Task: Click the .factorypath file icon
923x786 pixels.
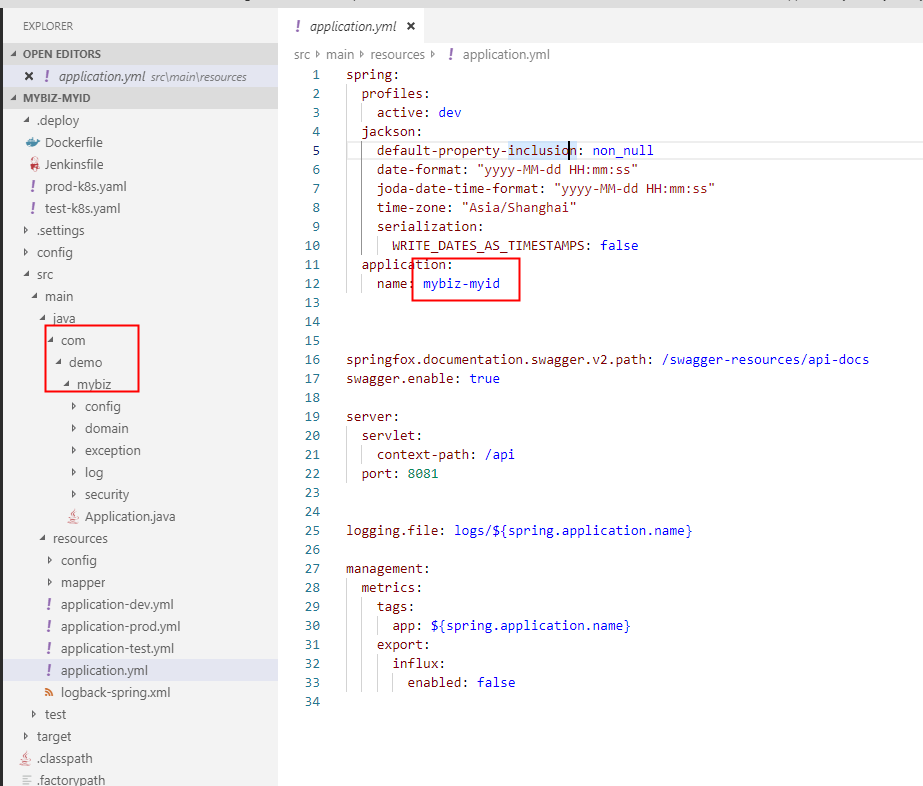Action: pos(26,780)
